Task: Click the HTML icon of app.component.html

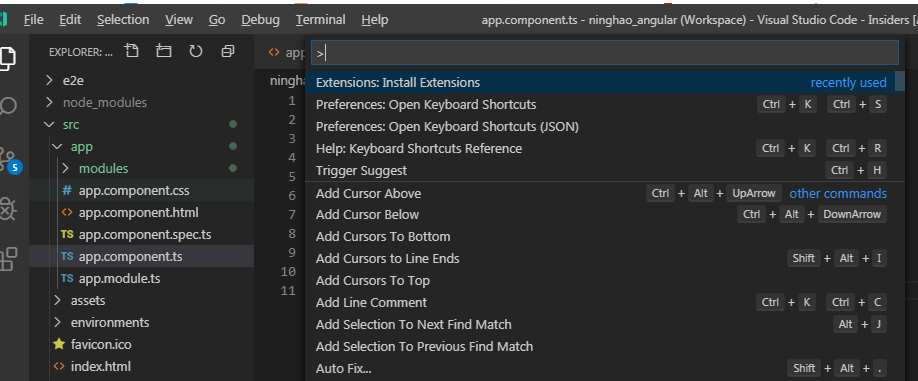Action: 67,212
